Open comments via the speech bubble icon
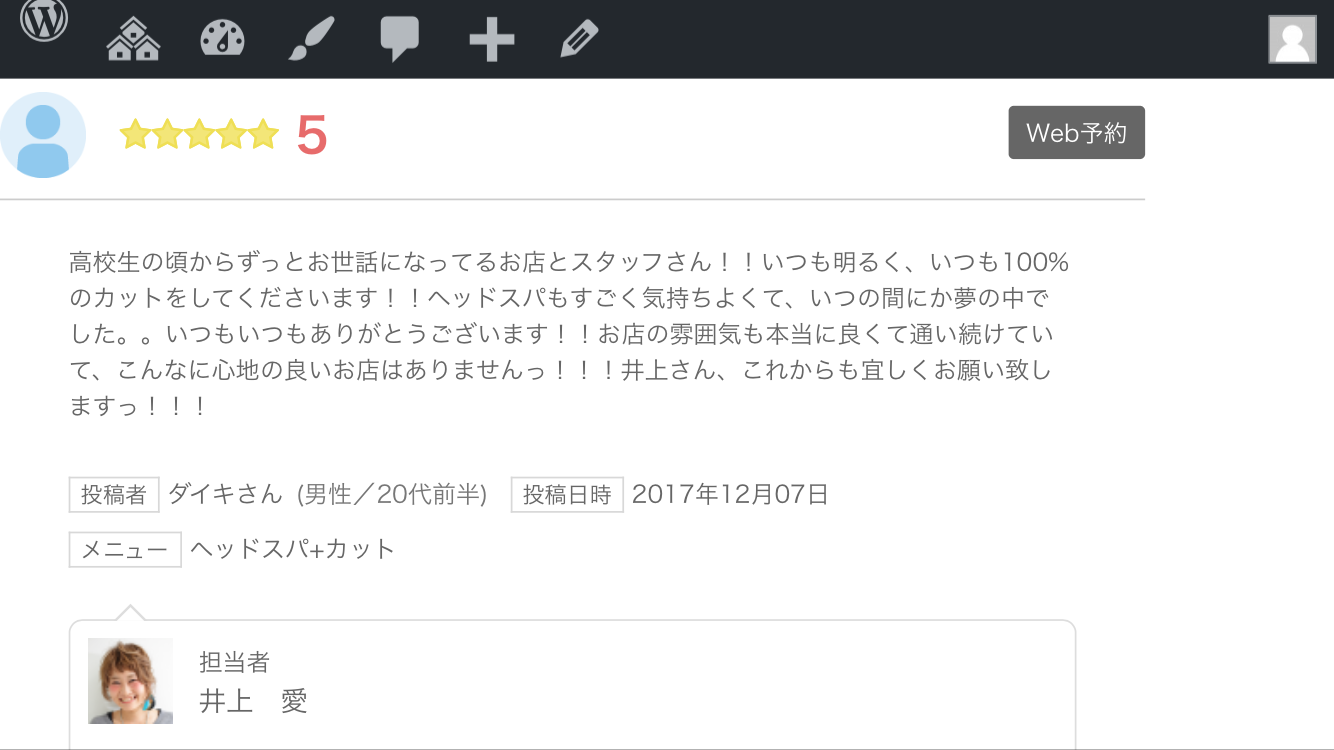 point(399,41)
